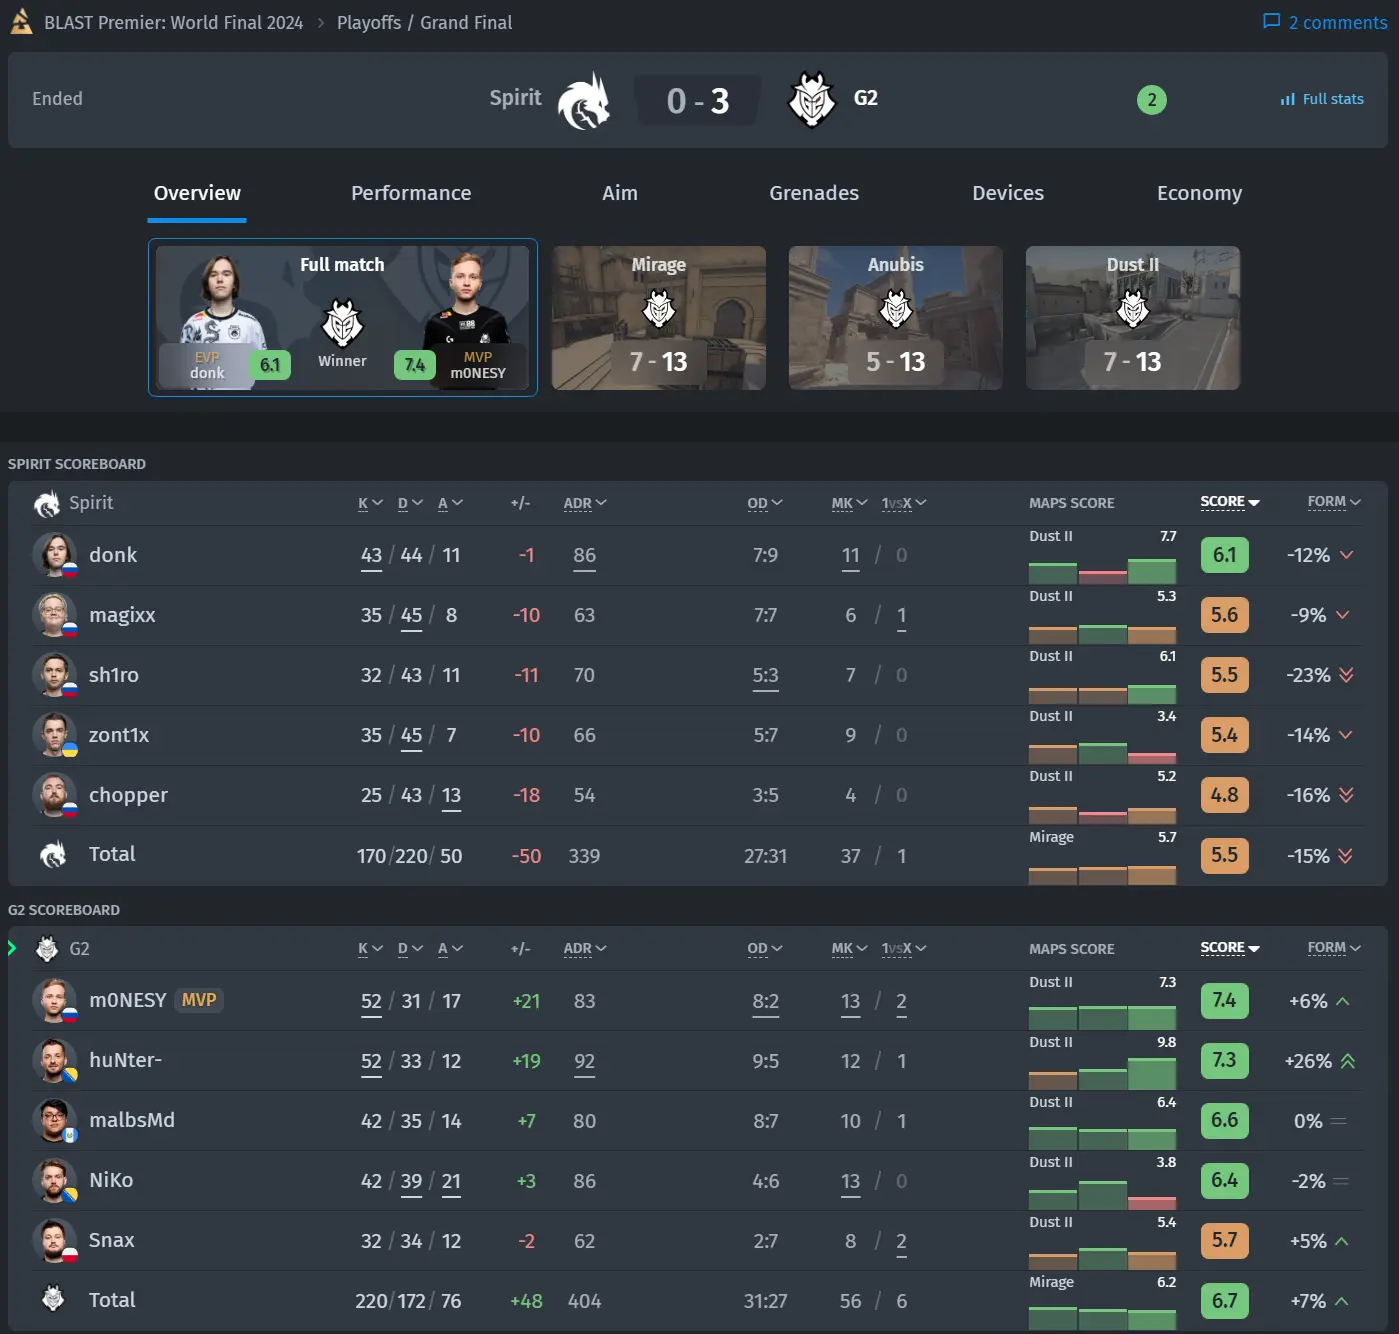Click huNter-'s player avatar
Image resolution: width=1399 pixels, height=1334 pixels.
pos(55,1061)
